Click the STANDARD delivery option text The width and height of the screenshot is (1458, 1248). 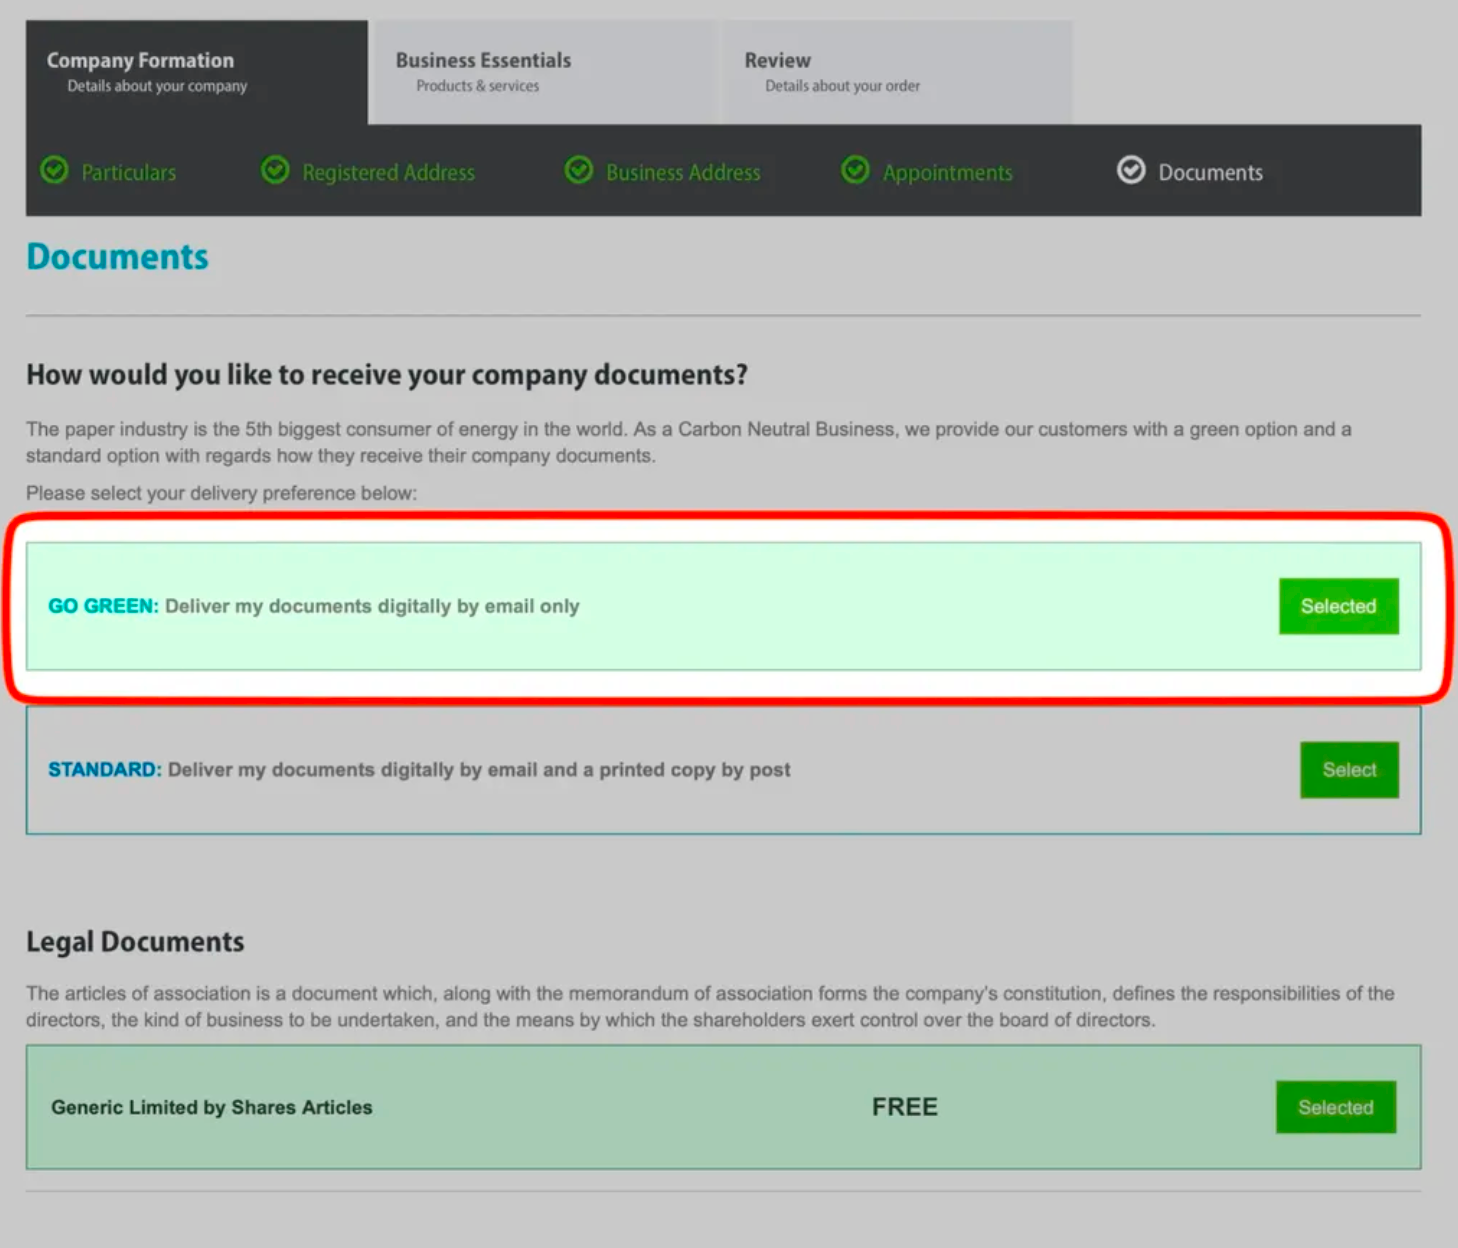[419, 770]
